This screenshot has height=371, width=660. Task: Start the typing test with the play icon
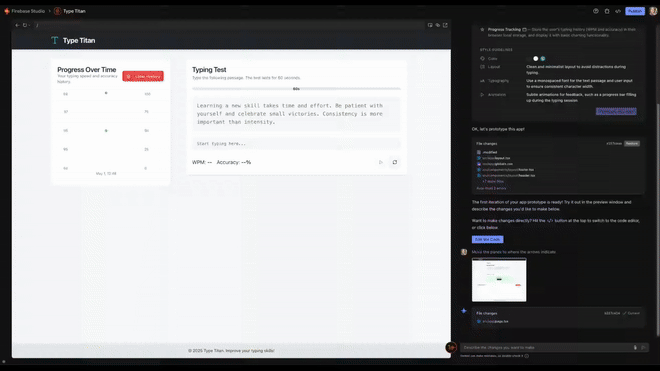381,162
